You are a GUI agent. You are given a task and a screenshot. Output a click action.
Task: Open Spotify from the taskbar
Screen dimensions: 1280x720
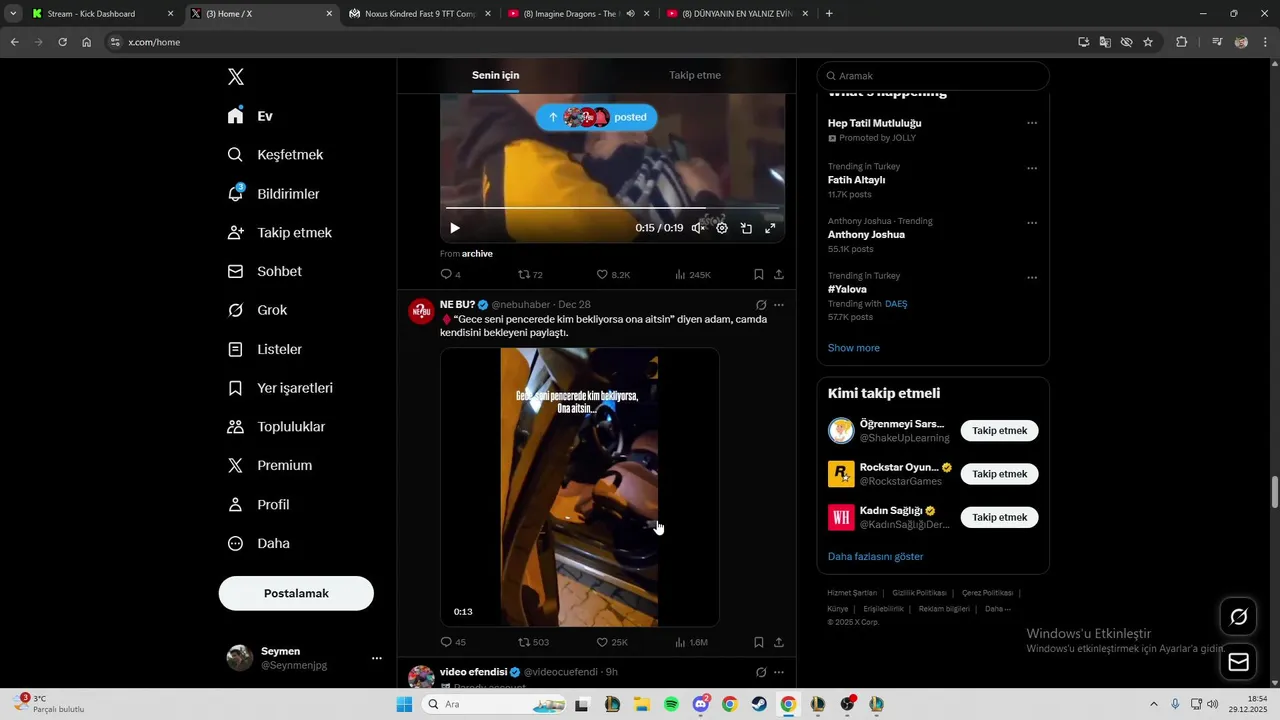pos(671,704)
